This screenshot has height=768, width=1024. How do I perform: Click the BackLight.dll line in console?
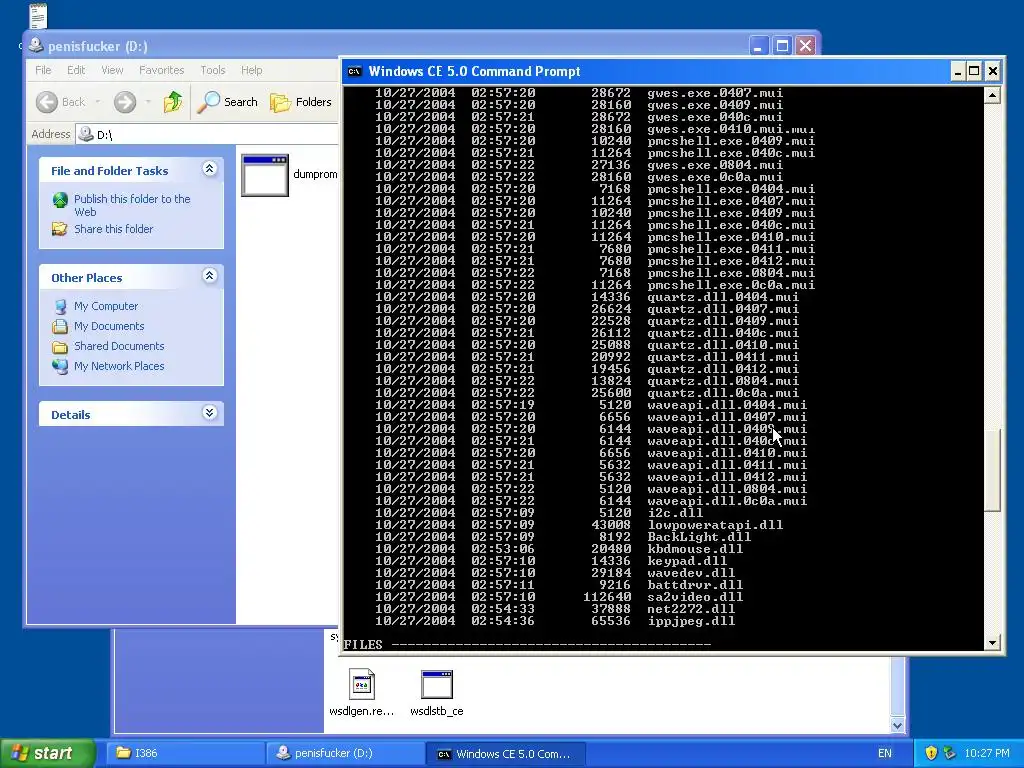point(563,537)
